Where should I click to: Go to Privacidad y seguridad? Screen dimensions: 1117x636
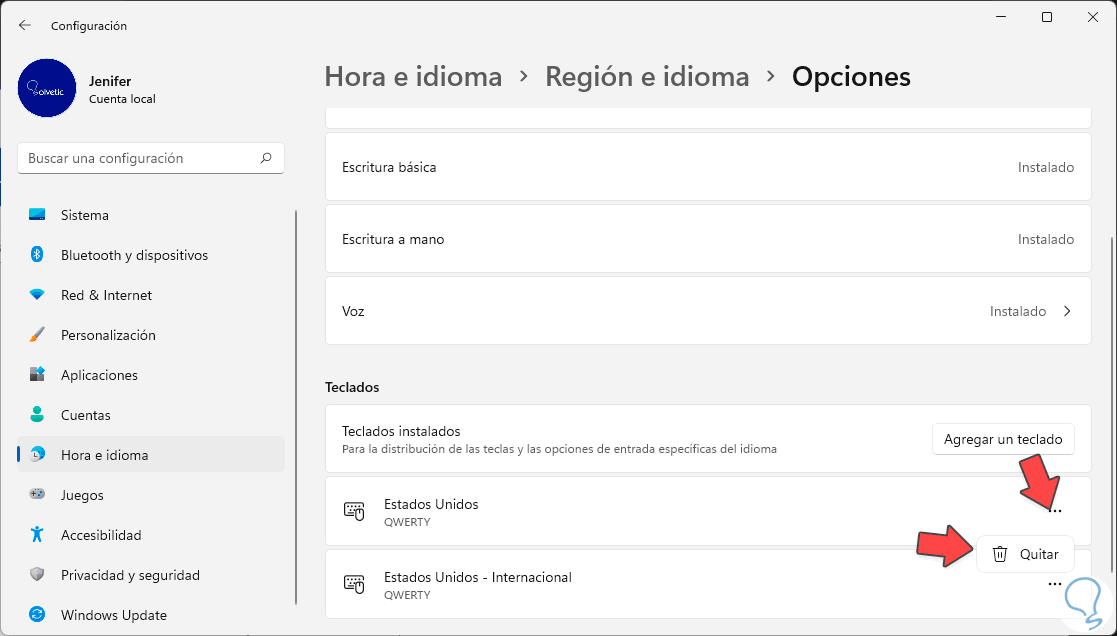click(130, 575)
